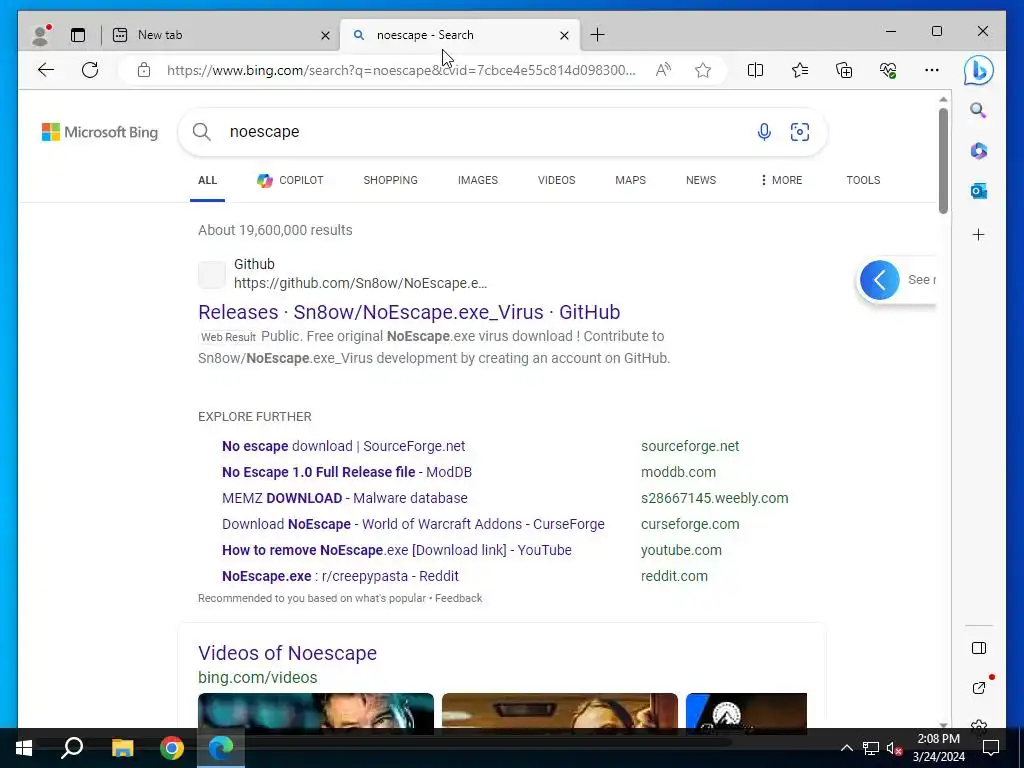The image size is (1024, 768).
Task: Open second video thumbnail
Action: [x=560, y=711]
